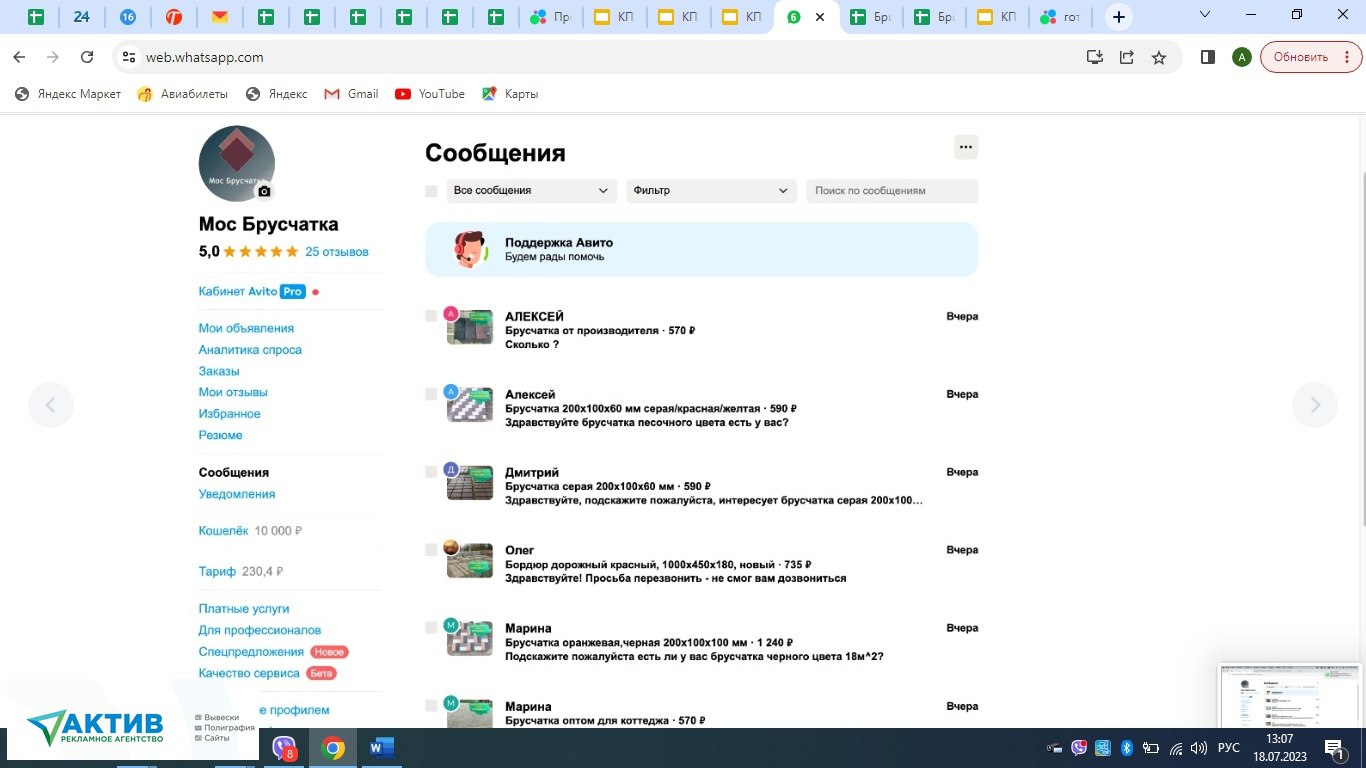The width and height of the screenshot is (1366, 768).
Task: Click the Поддержка Авито support avatar
Action: pos(470,249)
